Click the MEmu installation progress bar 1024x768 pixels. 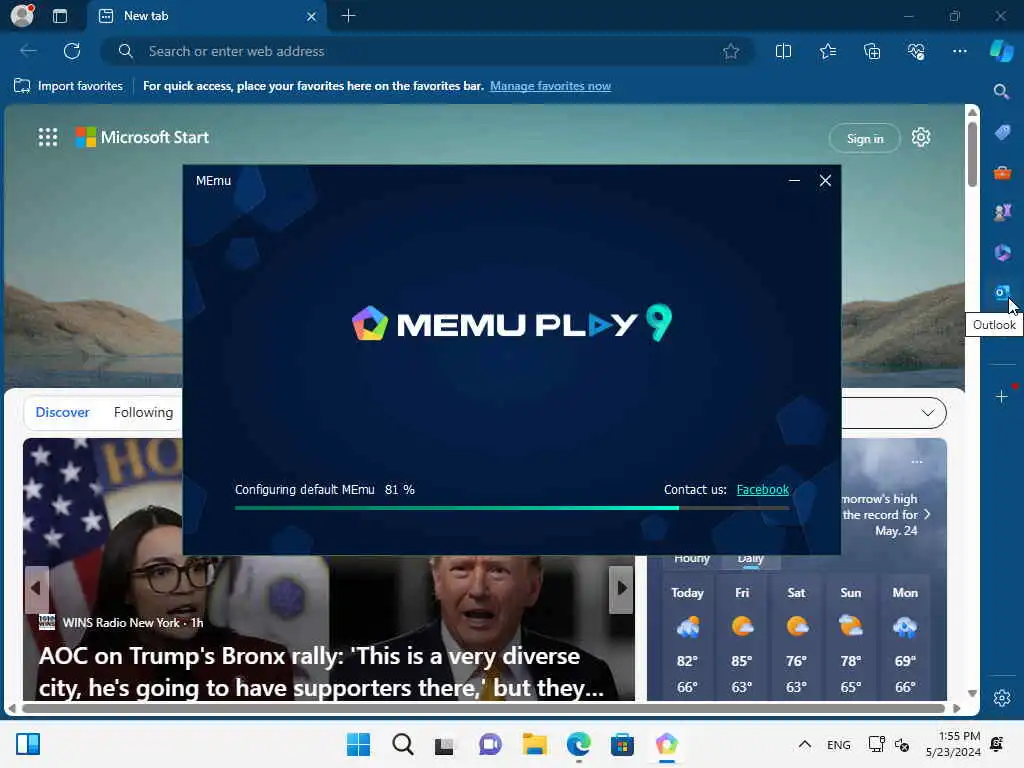tap(511, 507)
